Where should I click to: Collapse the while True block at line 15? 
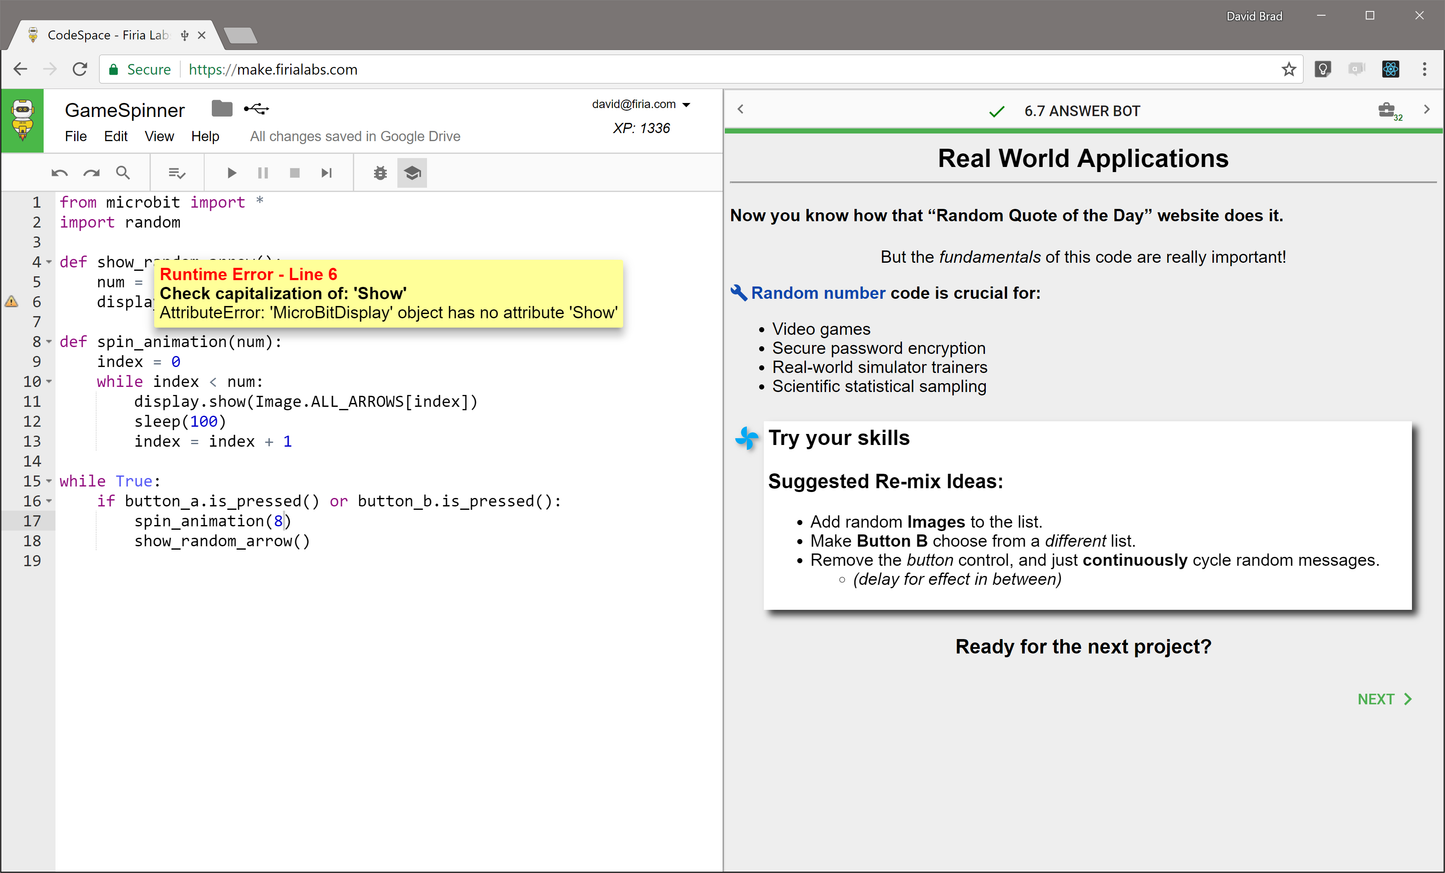(48, 481)
